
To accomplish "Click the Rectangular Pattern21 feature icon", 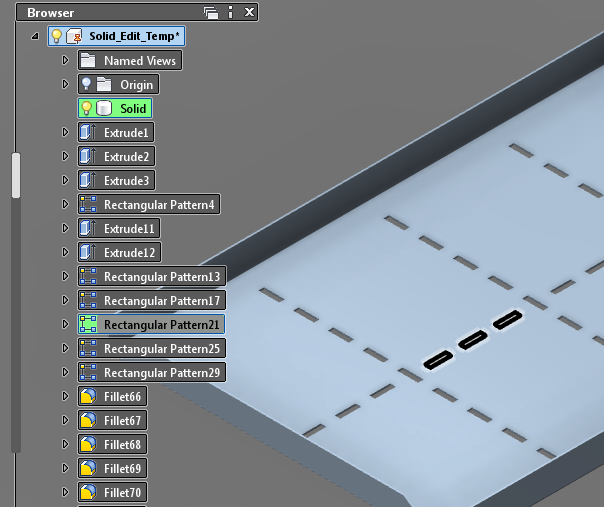I will click(88, 325).
